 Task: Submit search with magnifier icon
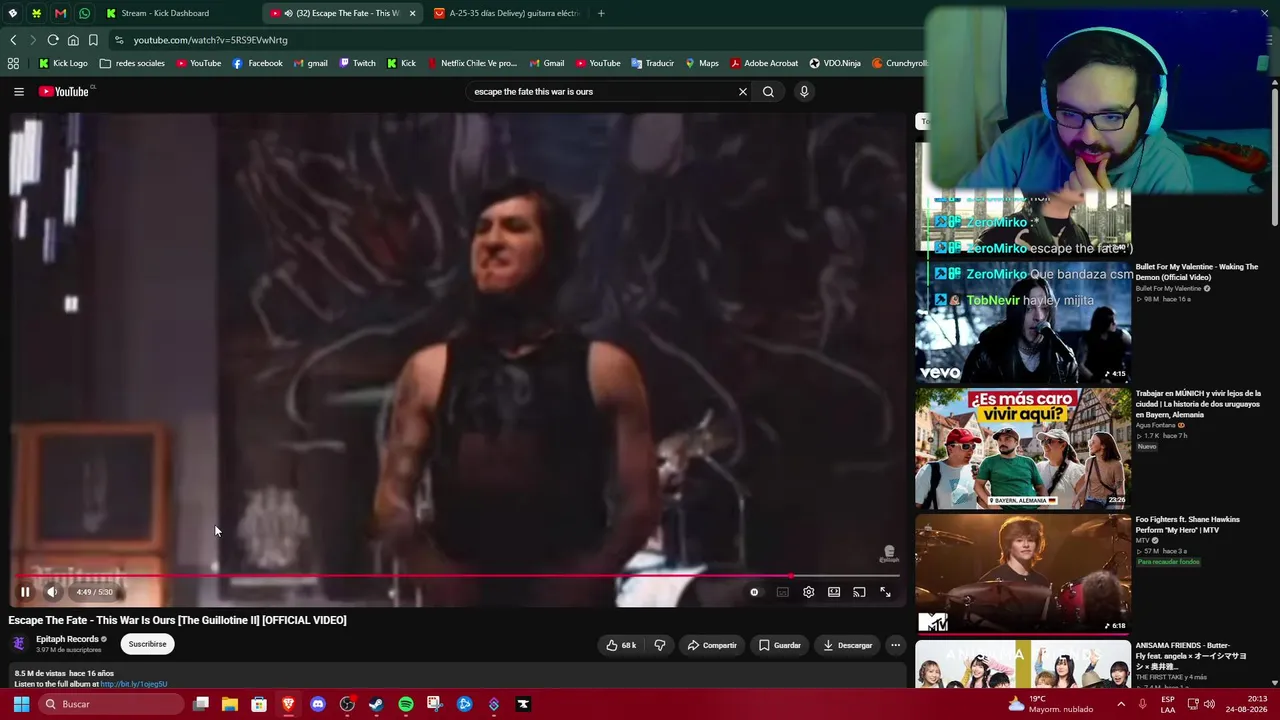coord(768,92)
